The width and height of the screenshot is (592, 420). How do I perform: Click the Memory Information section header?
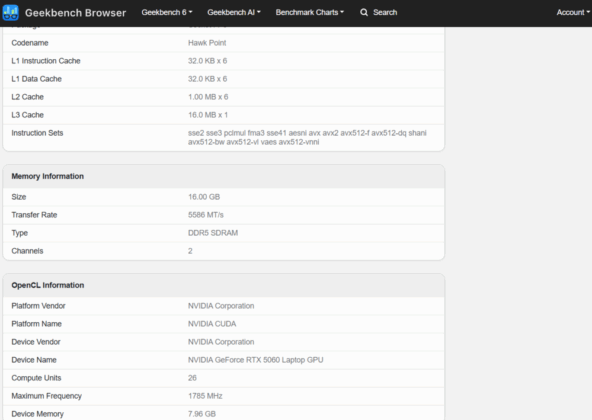(48, 176)
